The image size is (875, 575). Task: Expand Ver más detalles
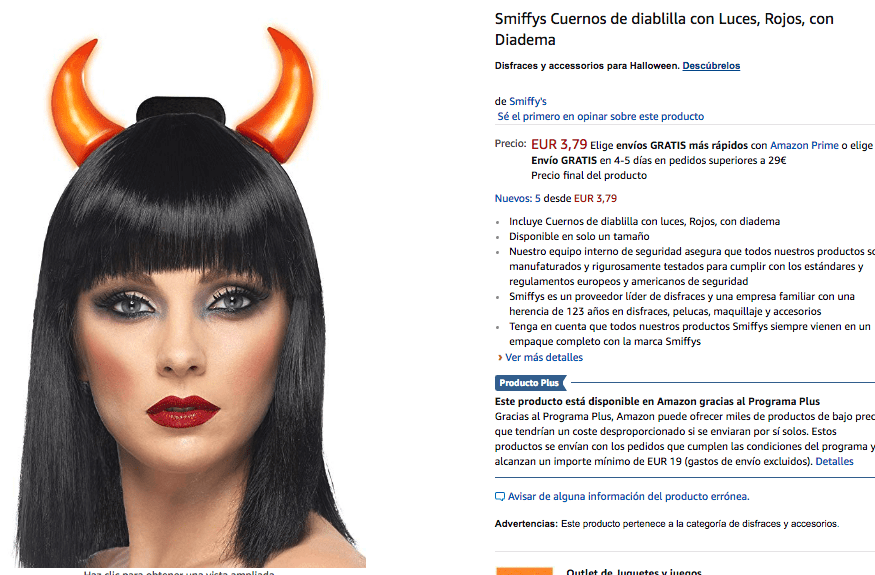(544, 357)
